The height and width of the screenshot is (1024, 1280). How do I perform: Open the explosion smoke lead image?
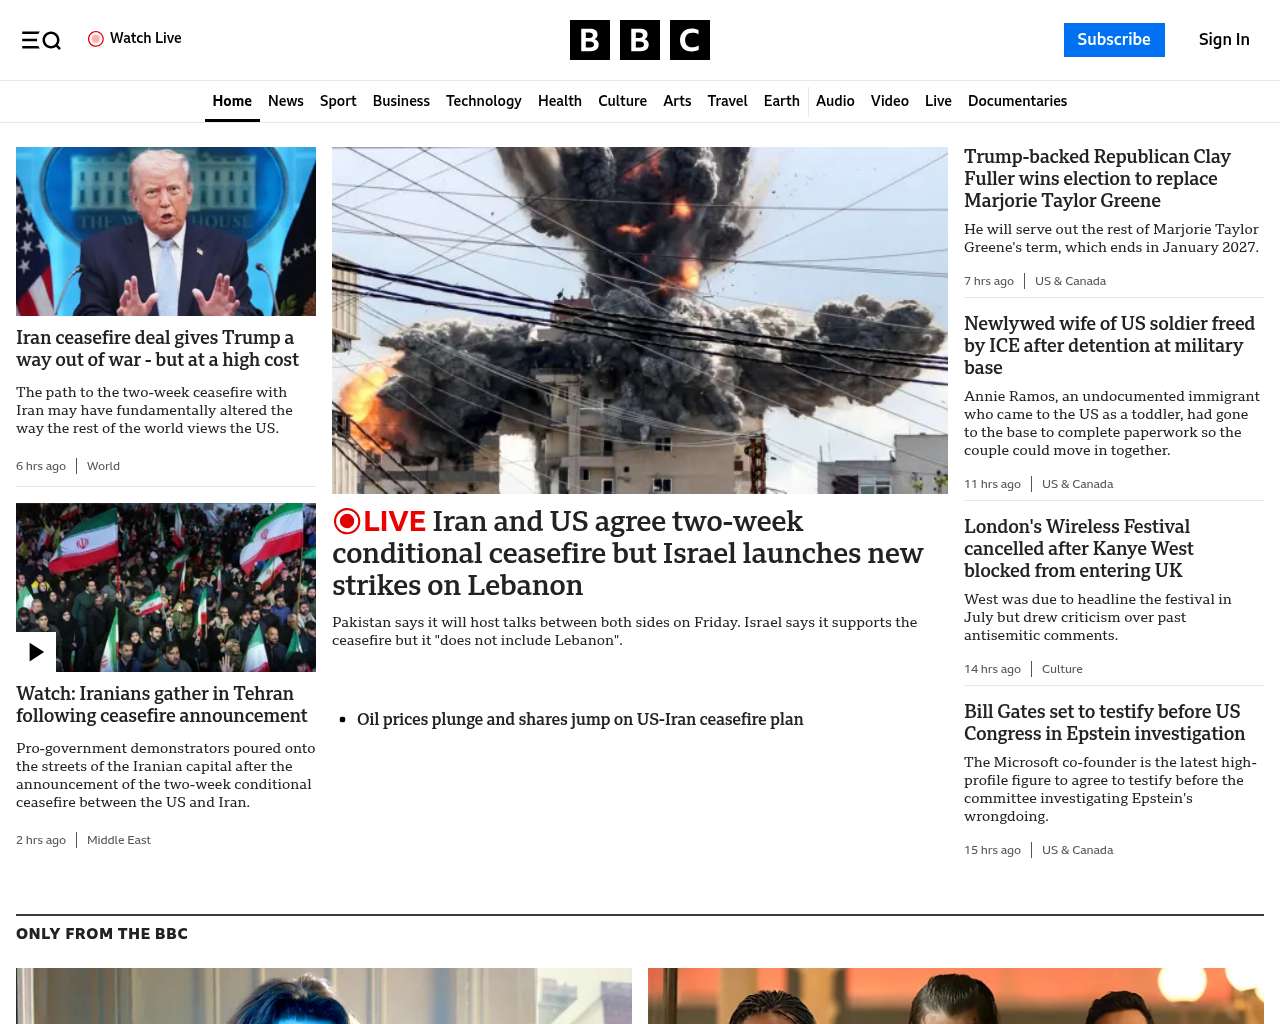coord(639,320)
